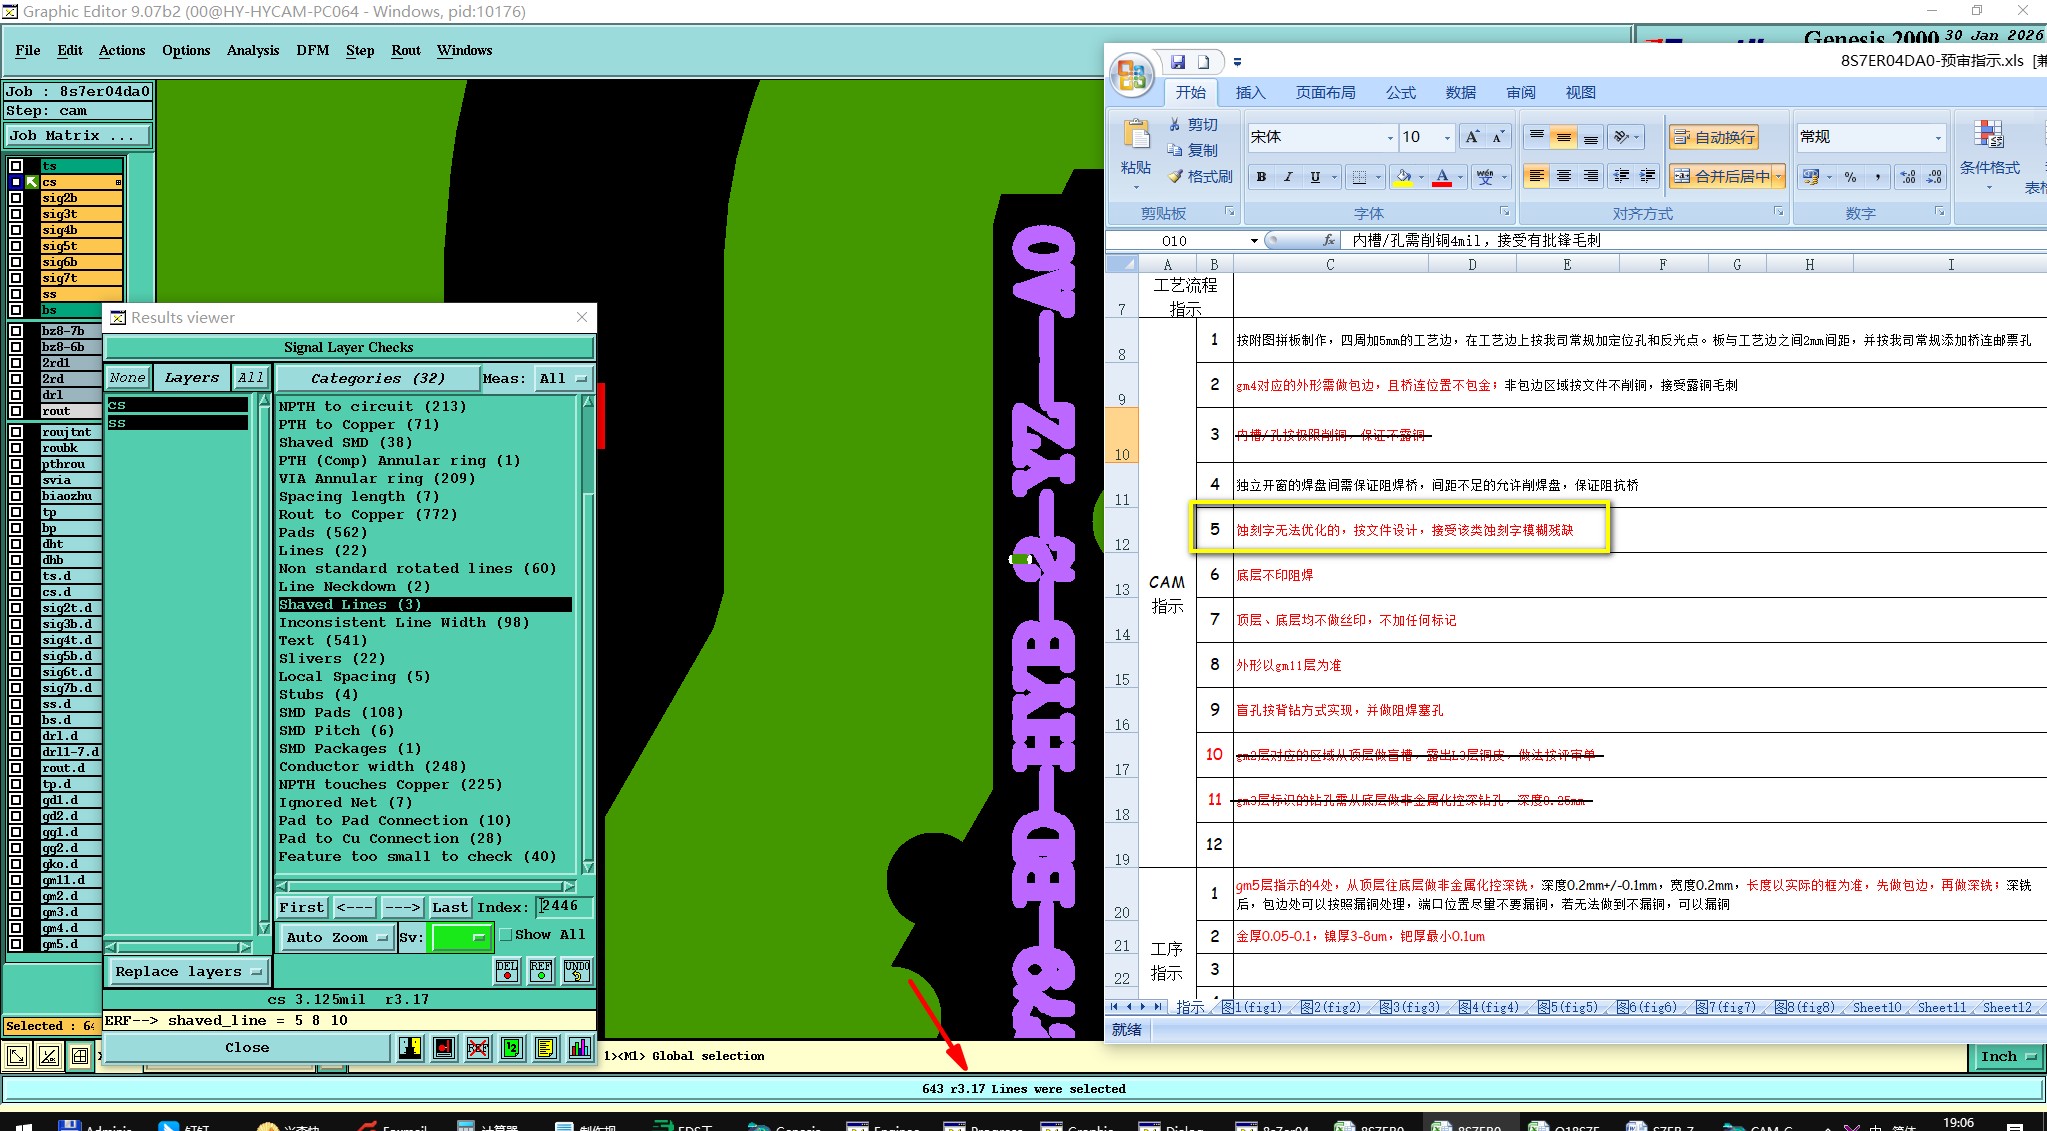This screenshot has width=2047, height=1131.
Task: Click the DEL delete-result icon
Action: point(507,971)
